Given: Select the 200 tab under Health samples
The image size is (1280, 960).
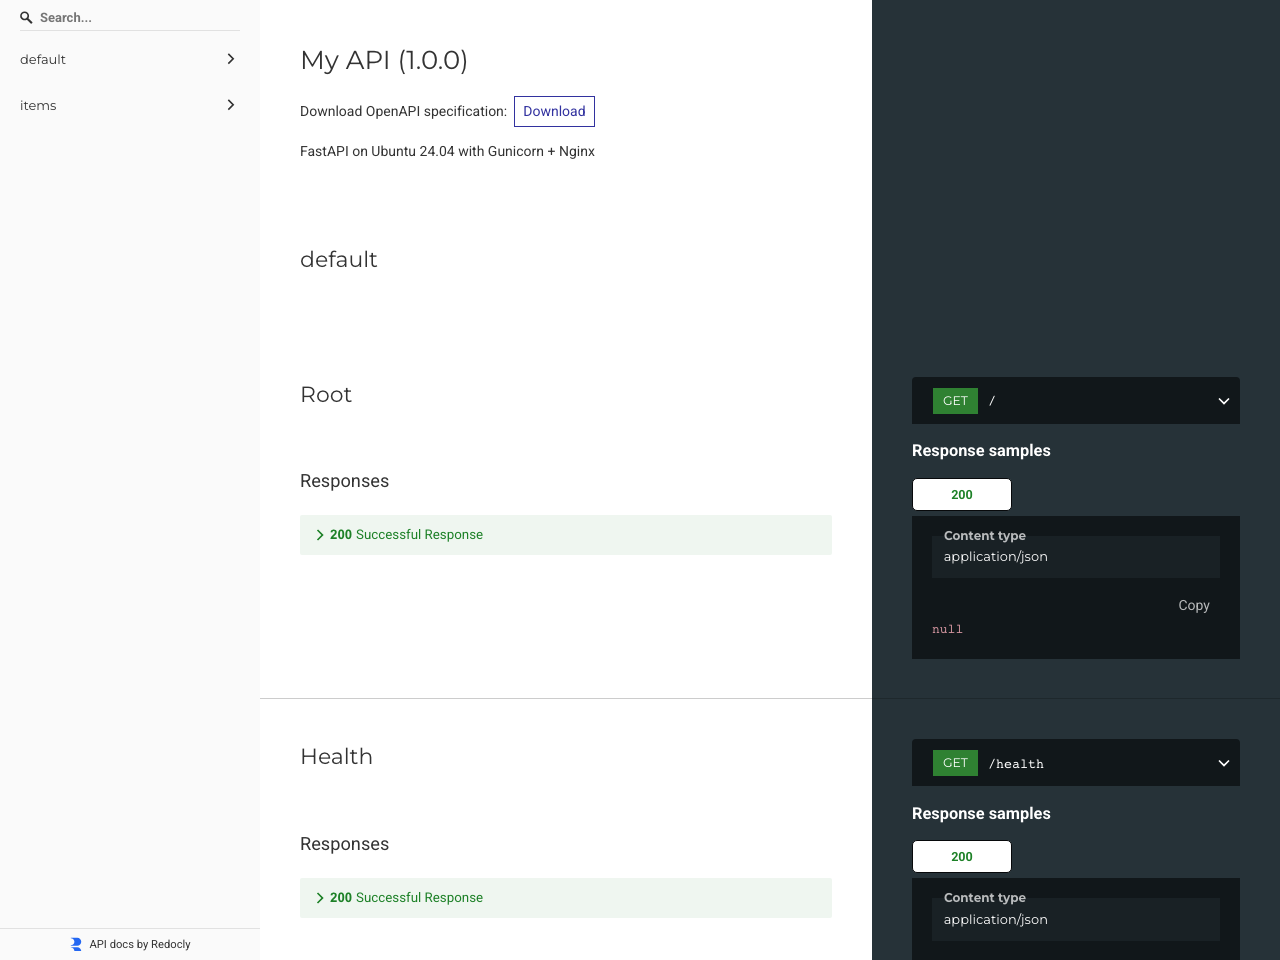Looking at the screenshot, I should pyautogui.click(x=962, y=857).
